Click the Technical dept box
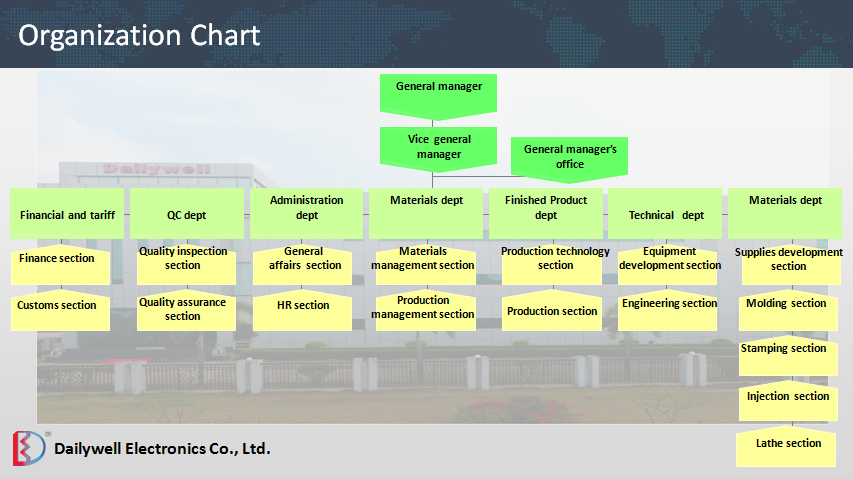853x479 pixels. 666,213
